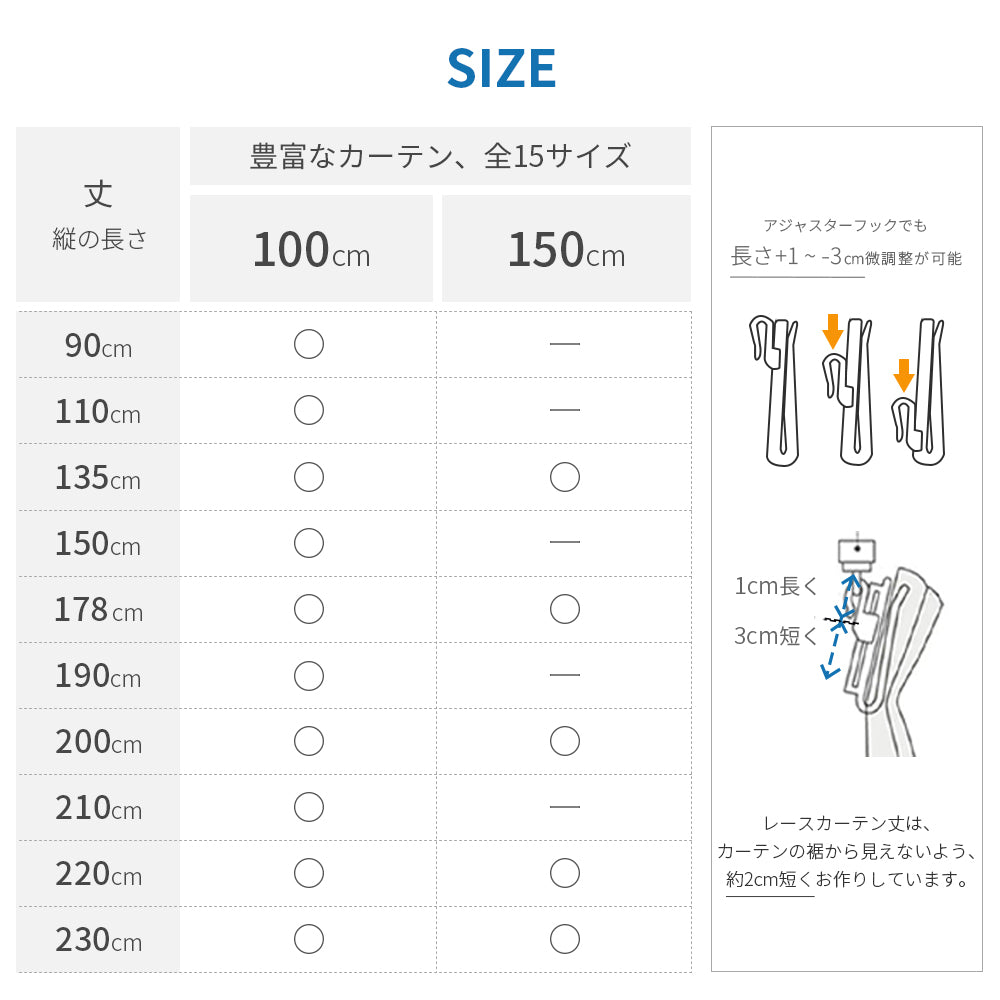Click the dash mark for 90cm length, 150cm width
This screenshot has width=1000, height=1000.
pos(565,344)
